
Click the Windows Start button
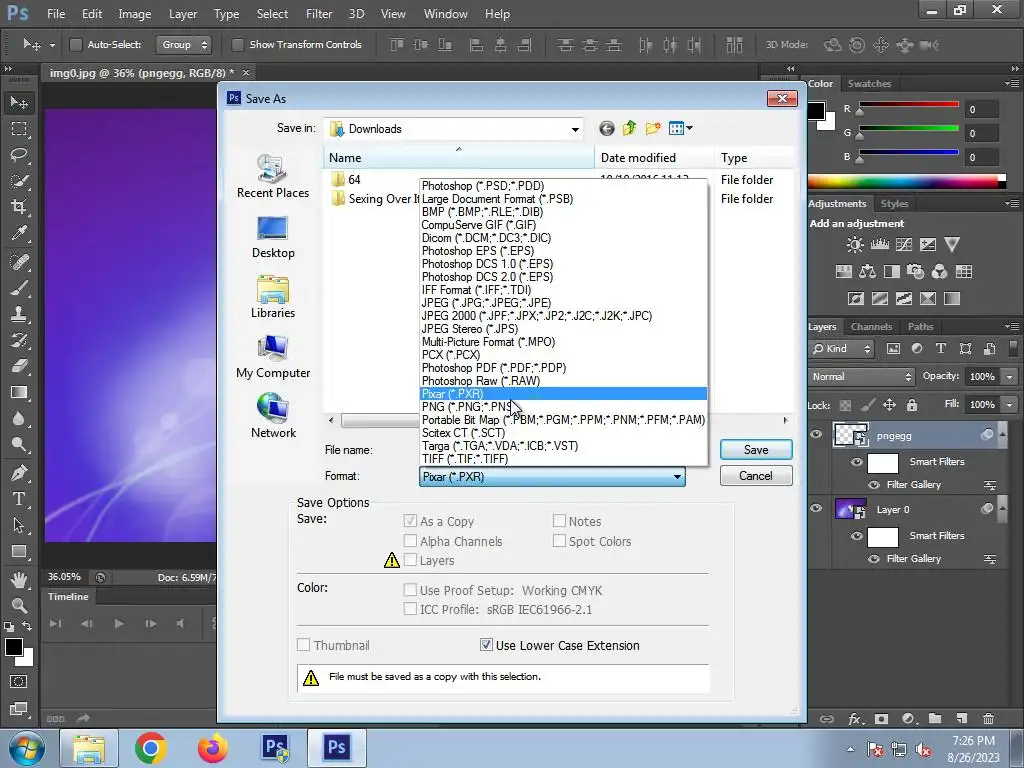(x=26, y=748)
